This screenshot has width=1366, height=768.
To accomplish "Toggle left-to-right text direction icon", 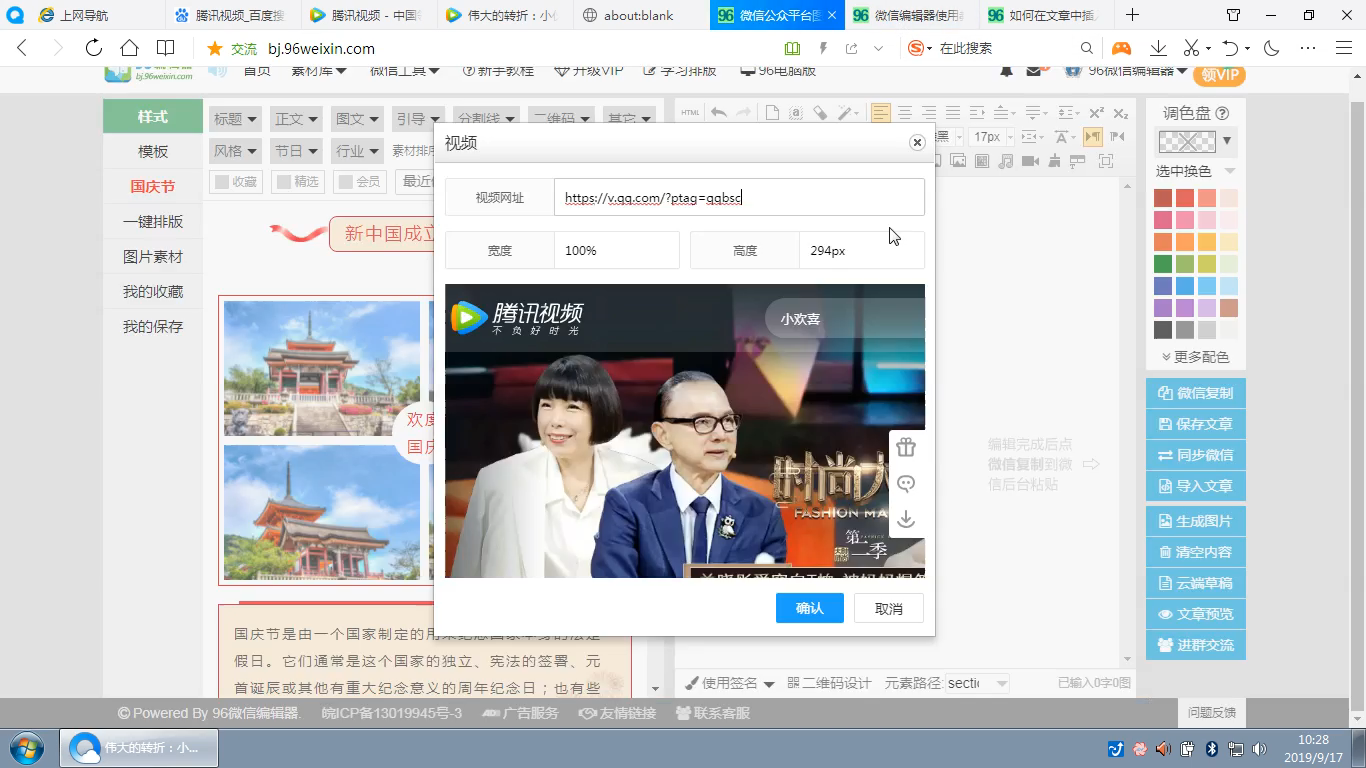I will 1093,137.
